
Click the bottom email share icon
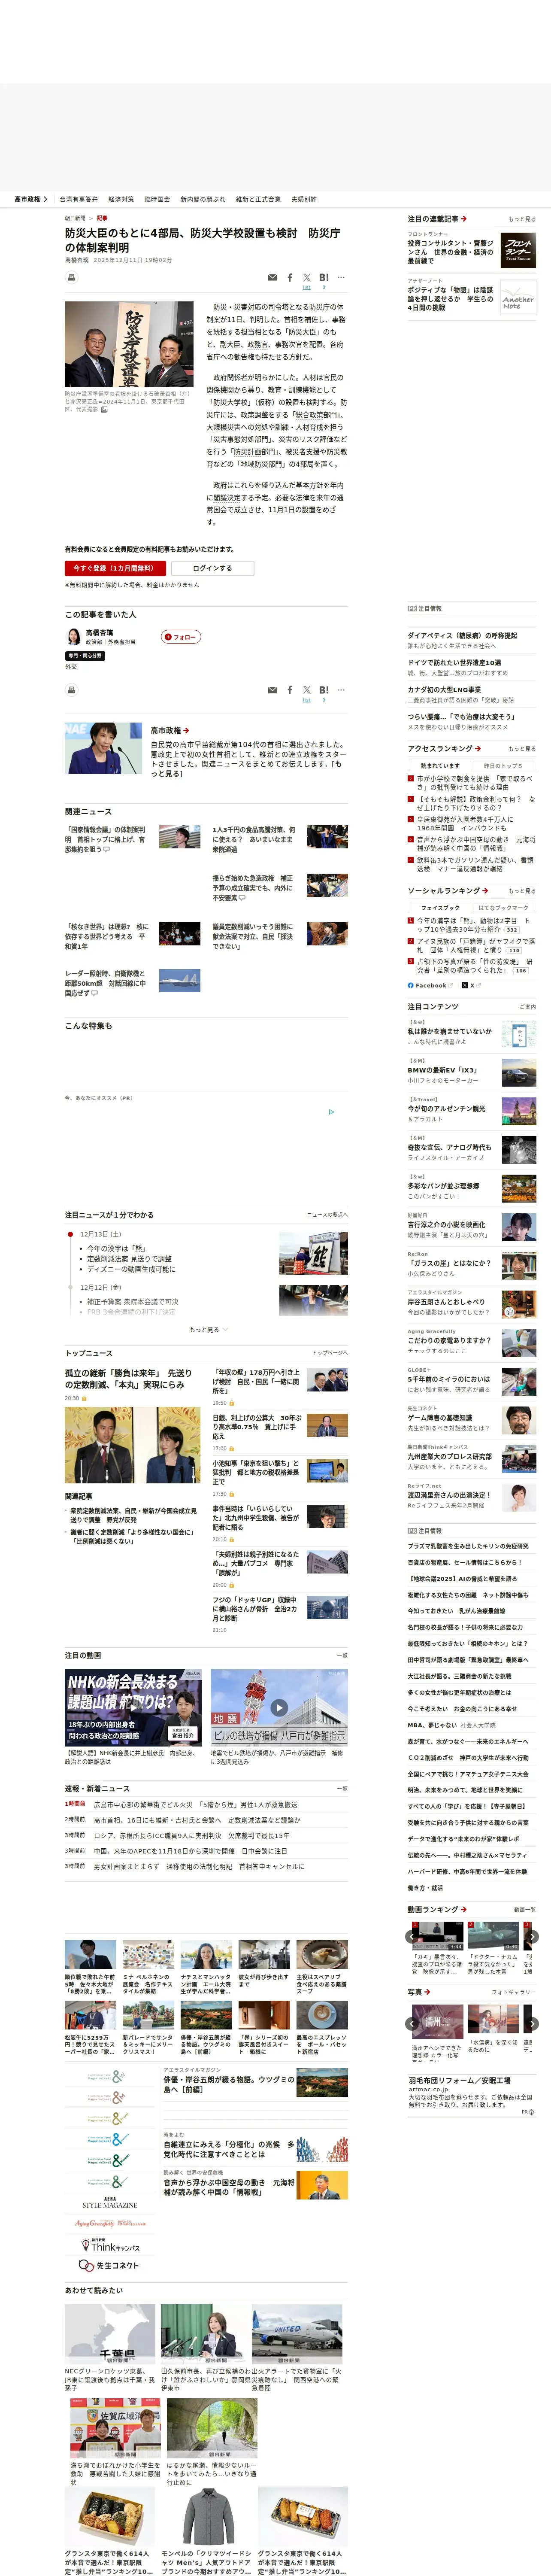coord(272,690)
